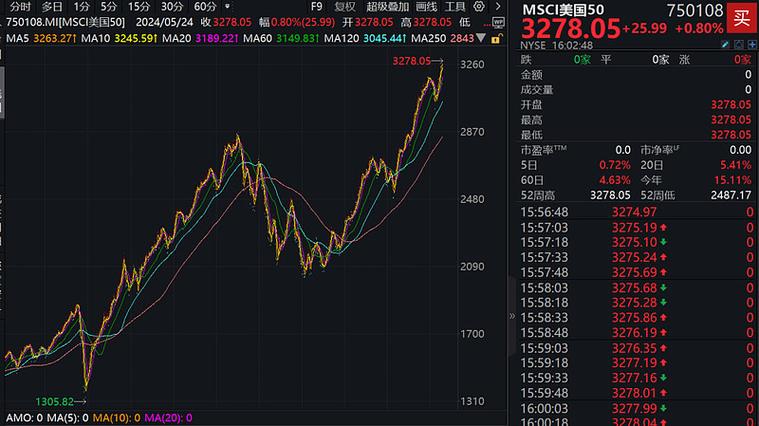Click the 15:59:48 tick row
759x426 pixels.
636,393
